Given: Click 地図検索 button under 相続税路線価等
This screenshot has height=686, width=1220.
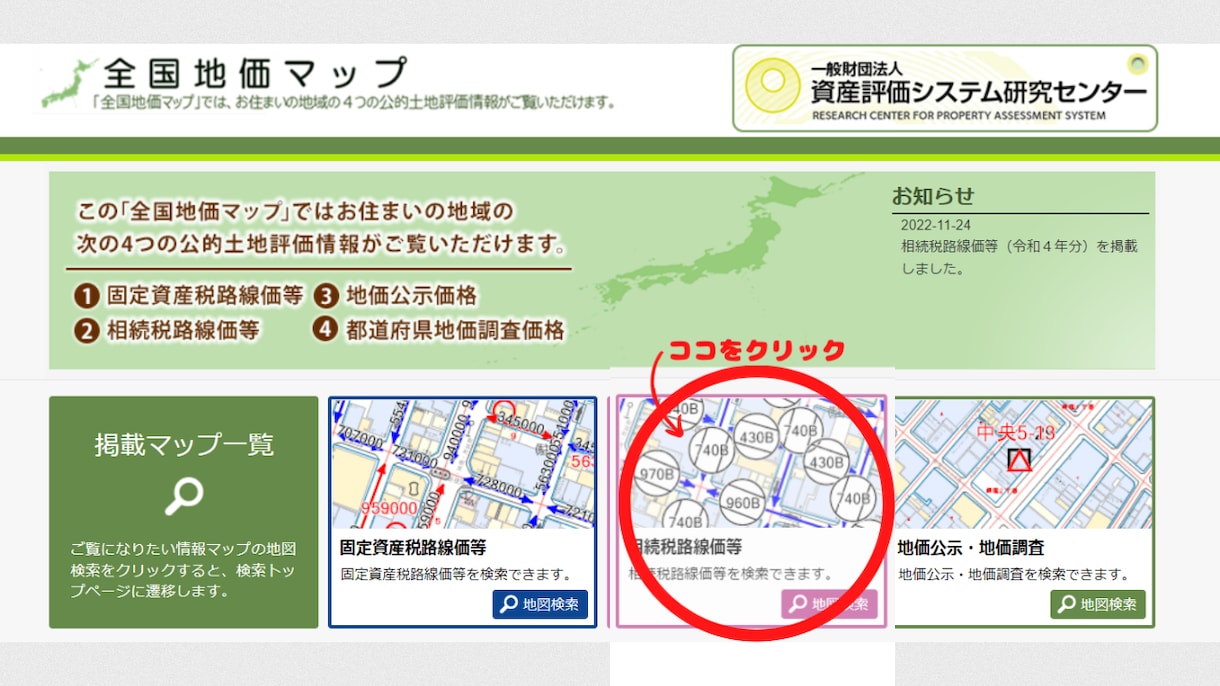Looking at the screenshot, I should 829,604.
